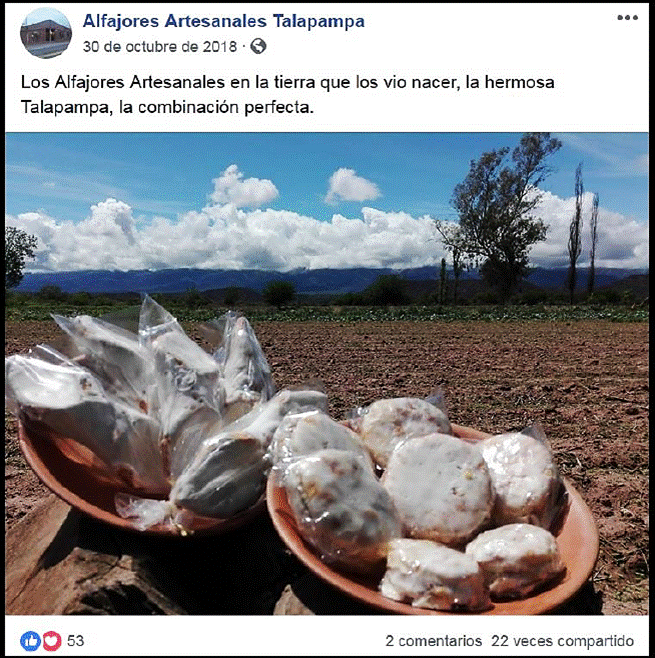Click the blue thumbs-up Like reaction icon

click(31, 641)
